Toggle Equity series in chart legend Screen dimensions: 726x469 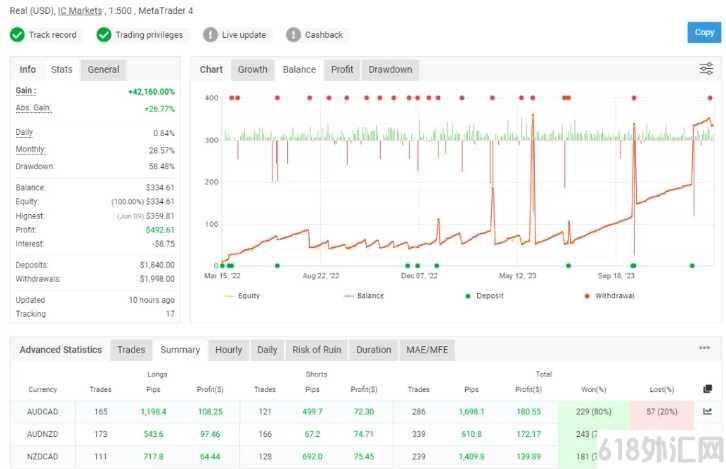242,296
